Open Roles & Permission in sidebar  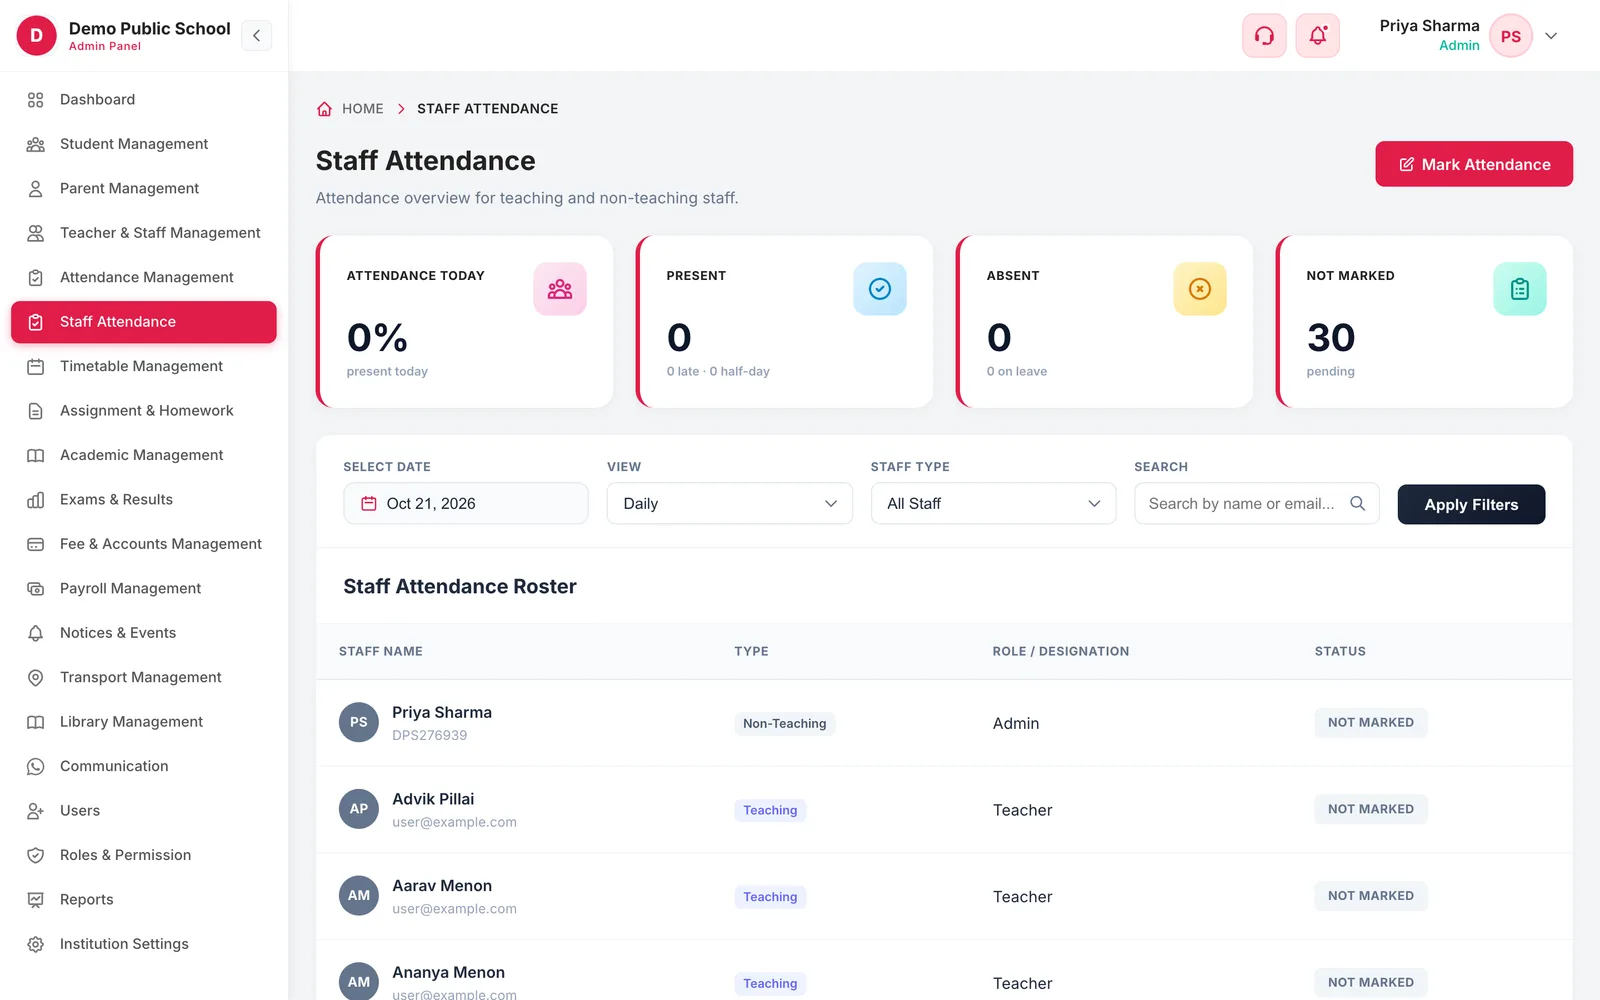(x=144, y=855)
